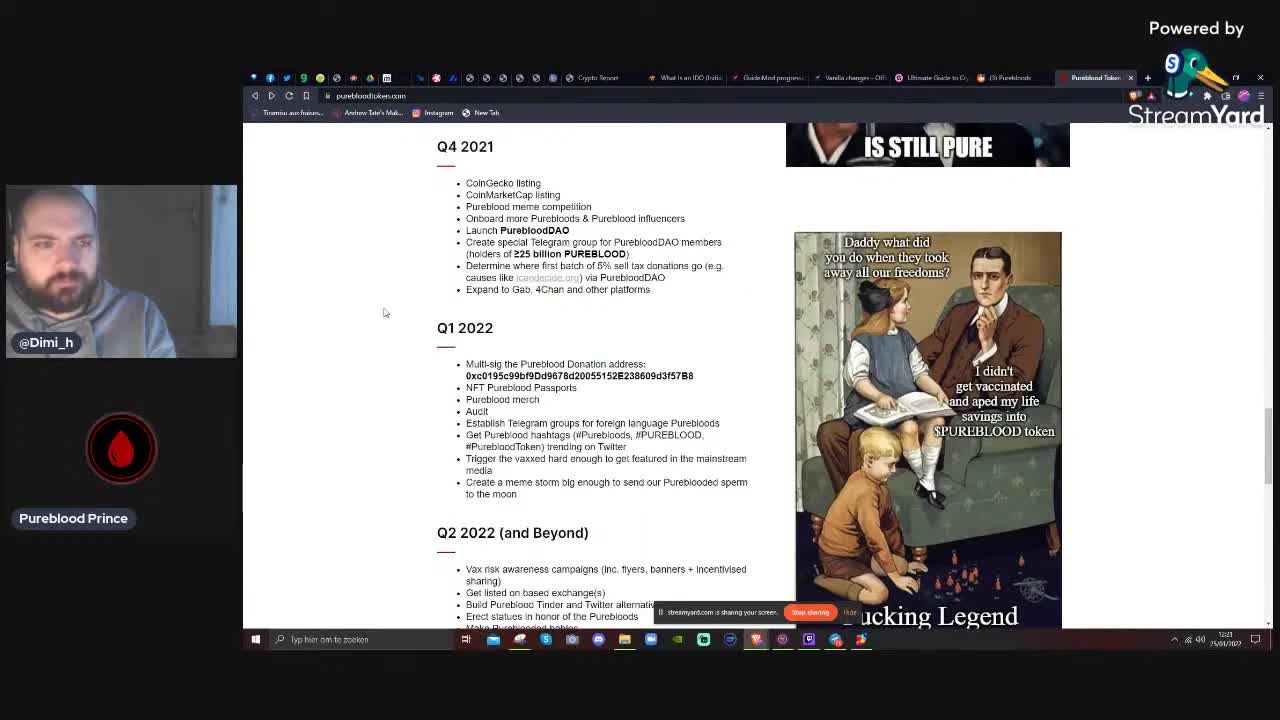Image resolution: width=1280 pixels, height=720 pixels.
Task: Open the New Tab bookmark
Action: (x=481, y=113)
